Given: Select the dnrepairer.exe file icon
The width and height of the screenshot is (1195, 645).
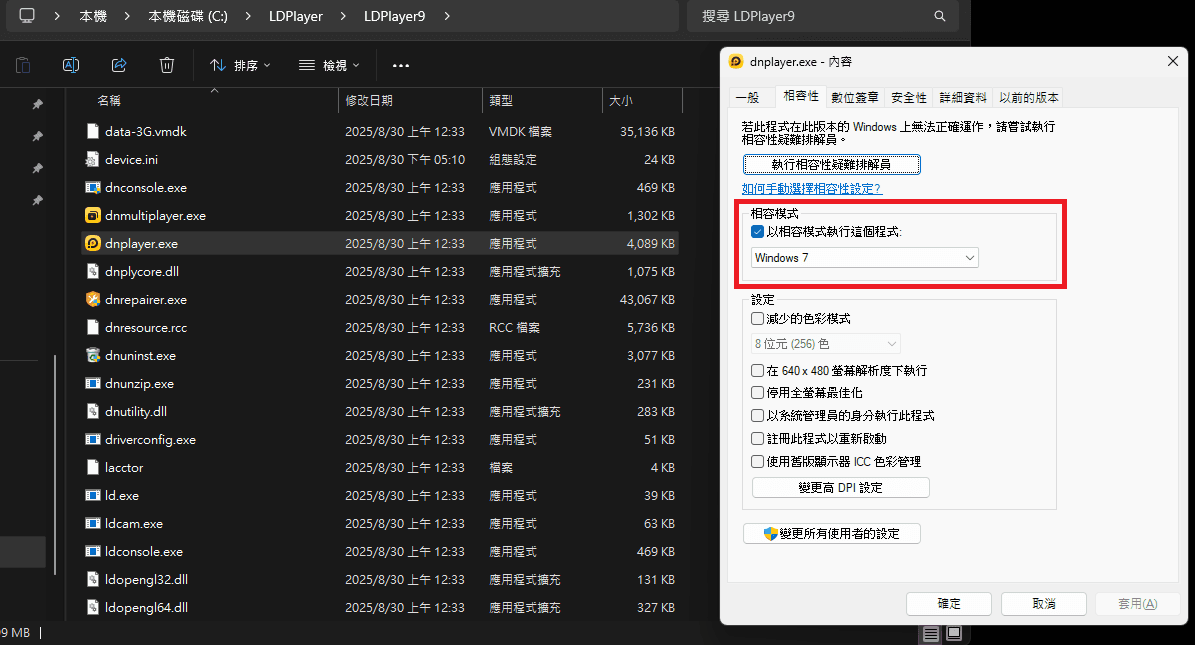Looking at the screenshot, I should 92,299.
